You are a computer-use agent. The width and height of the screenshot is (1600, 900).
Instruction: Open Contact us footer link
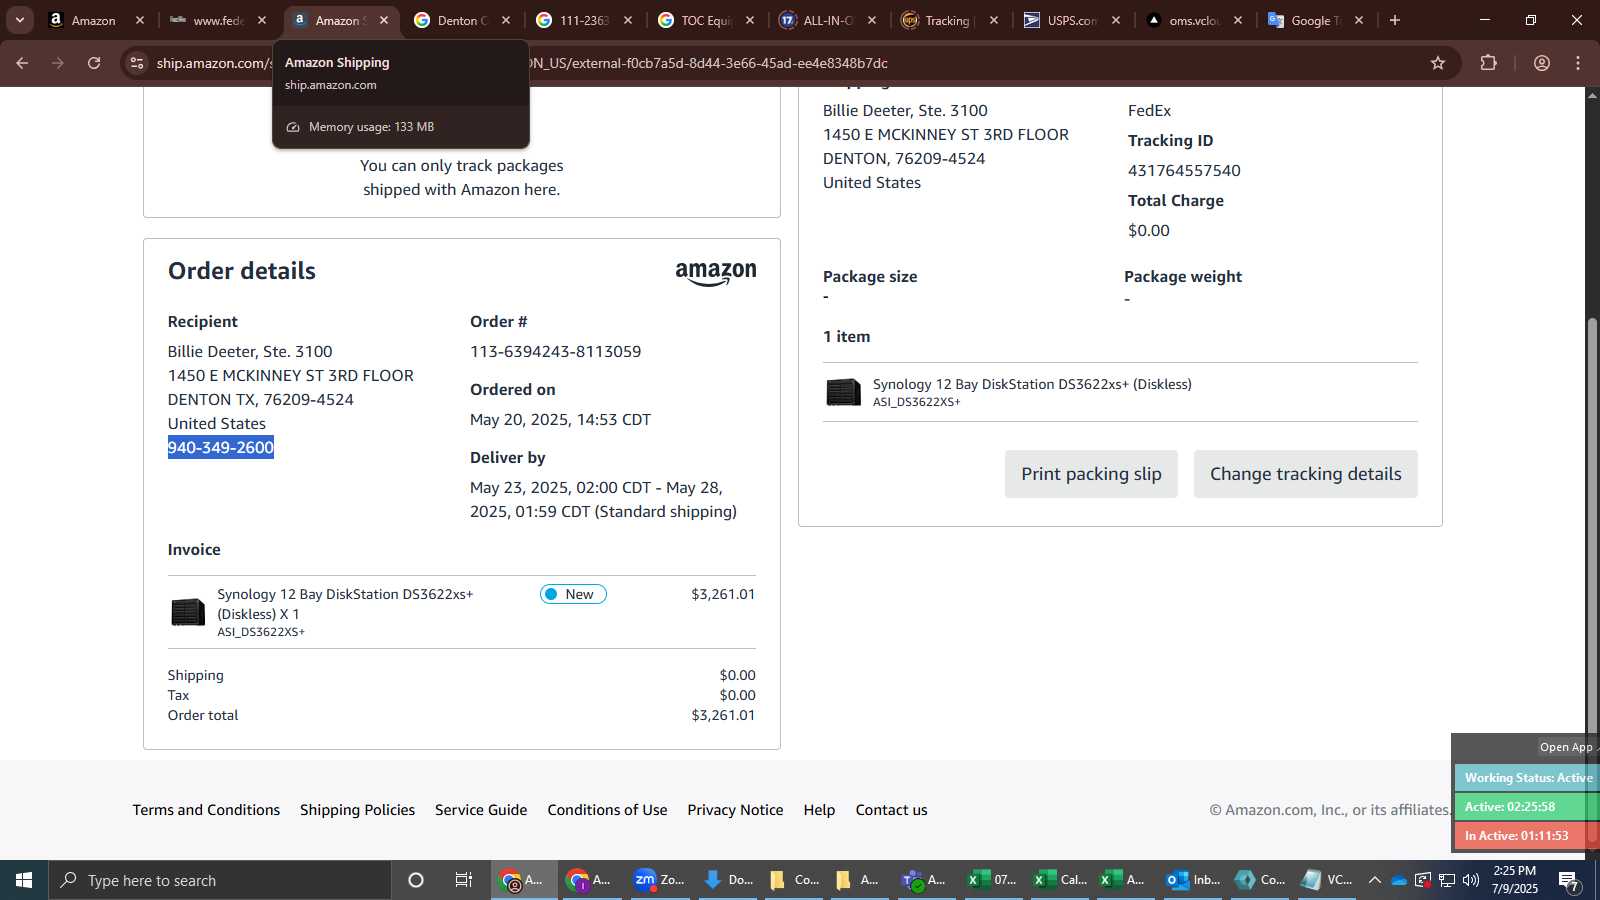tap(891, 810)
